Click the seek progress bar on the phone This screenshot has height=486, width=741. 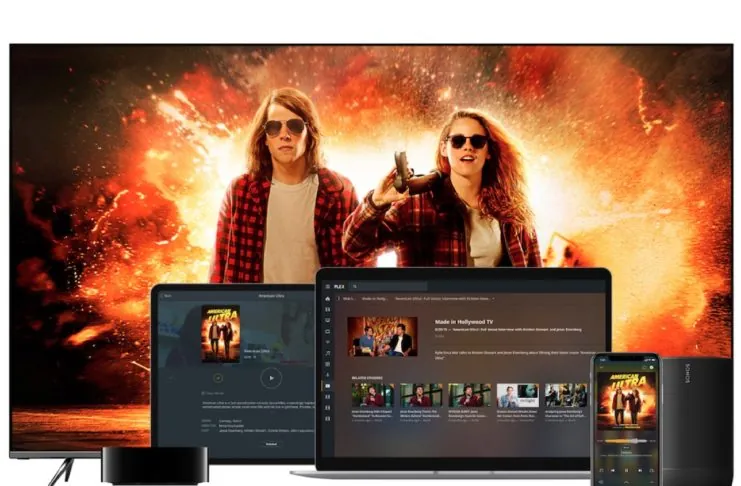point(626,441)
